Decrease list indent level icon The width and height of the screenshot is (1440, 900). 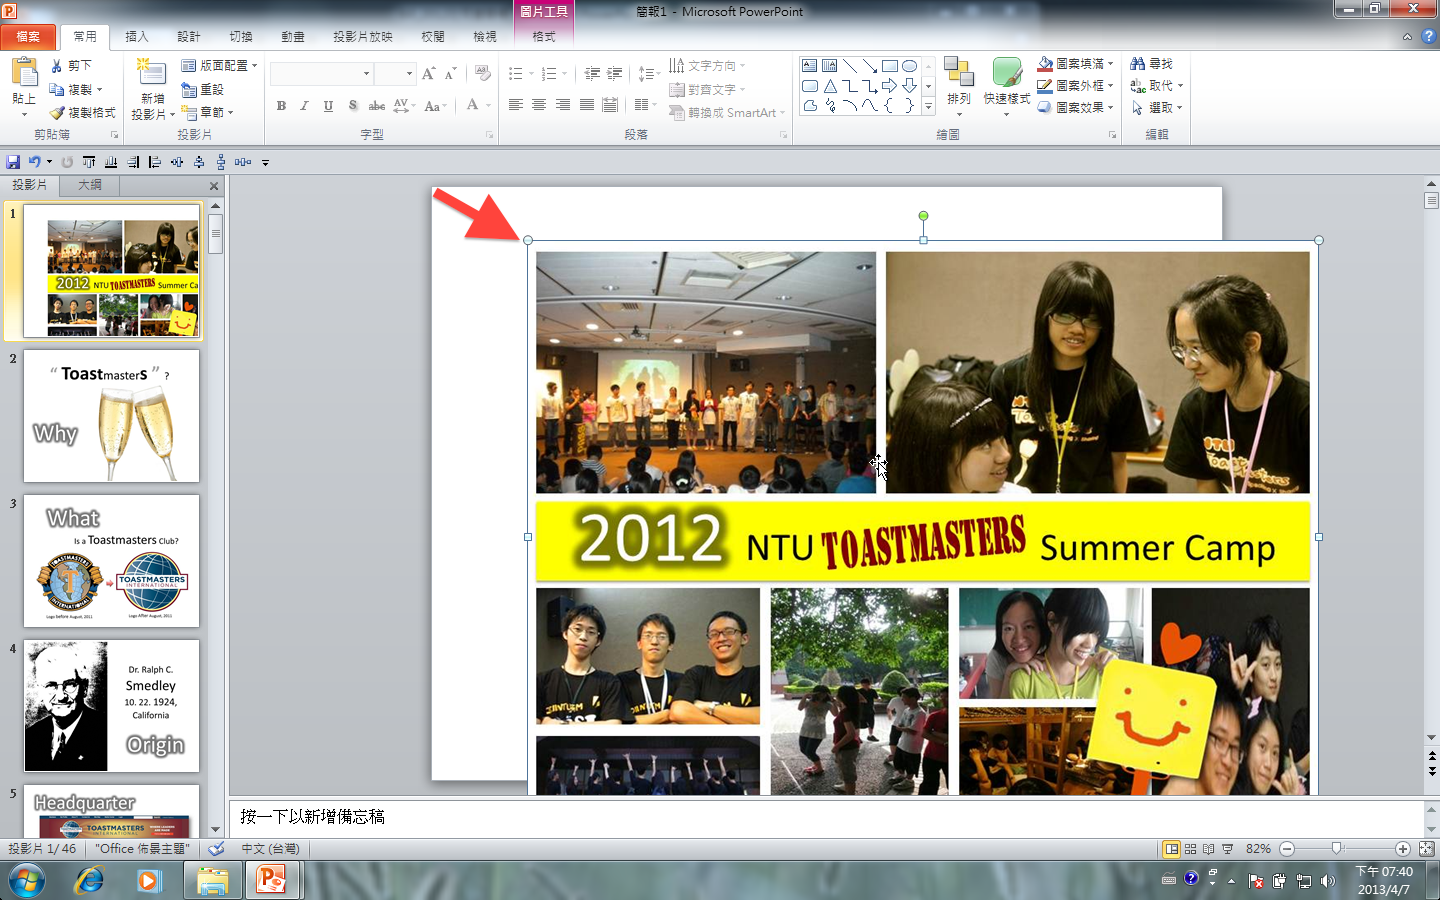coord(592,74)
